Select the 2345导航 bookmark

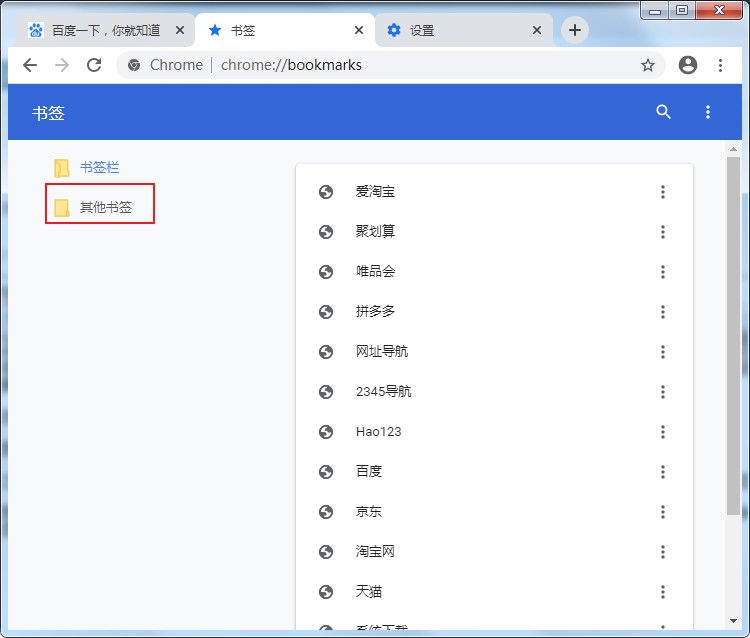click(x=494, y=392)
